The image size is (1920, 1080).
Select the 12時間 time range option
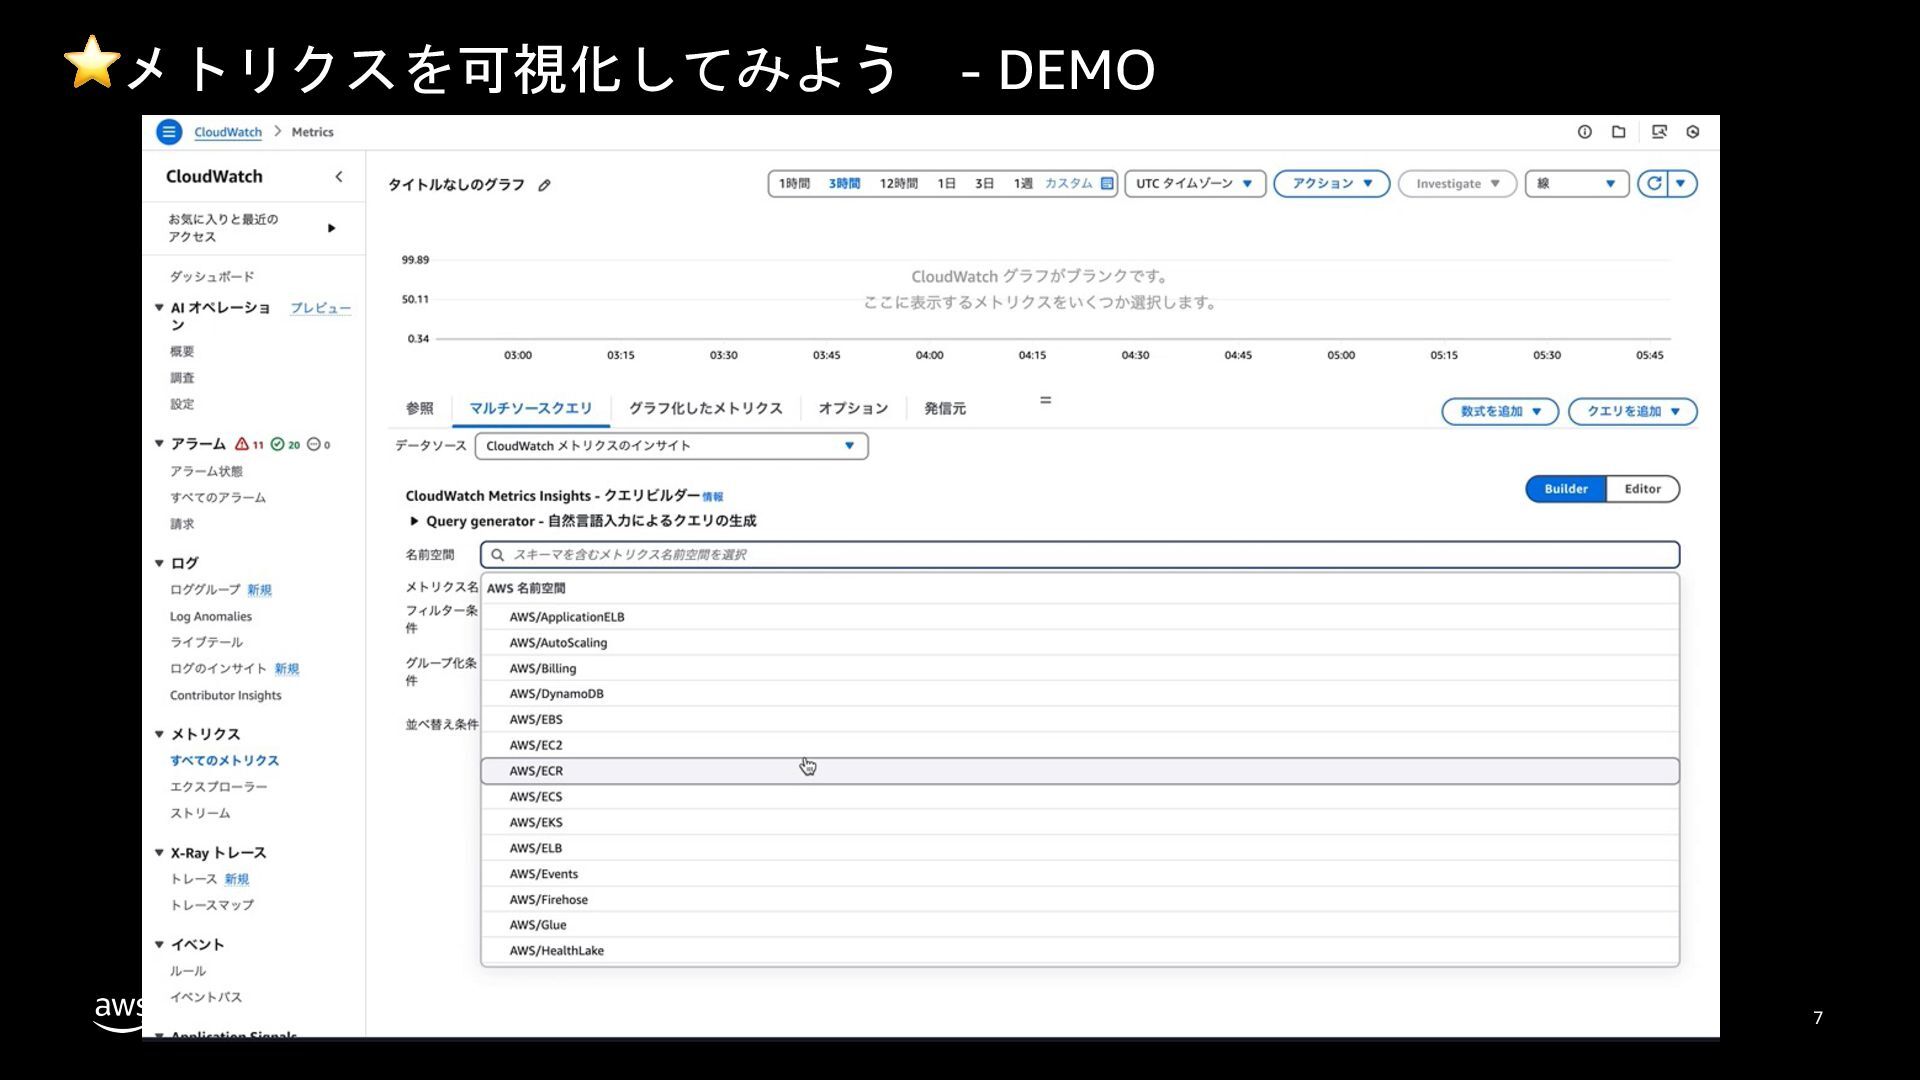pyautogui.click(x=898, y=184)
